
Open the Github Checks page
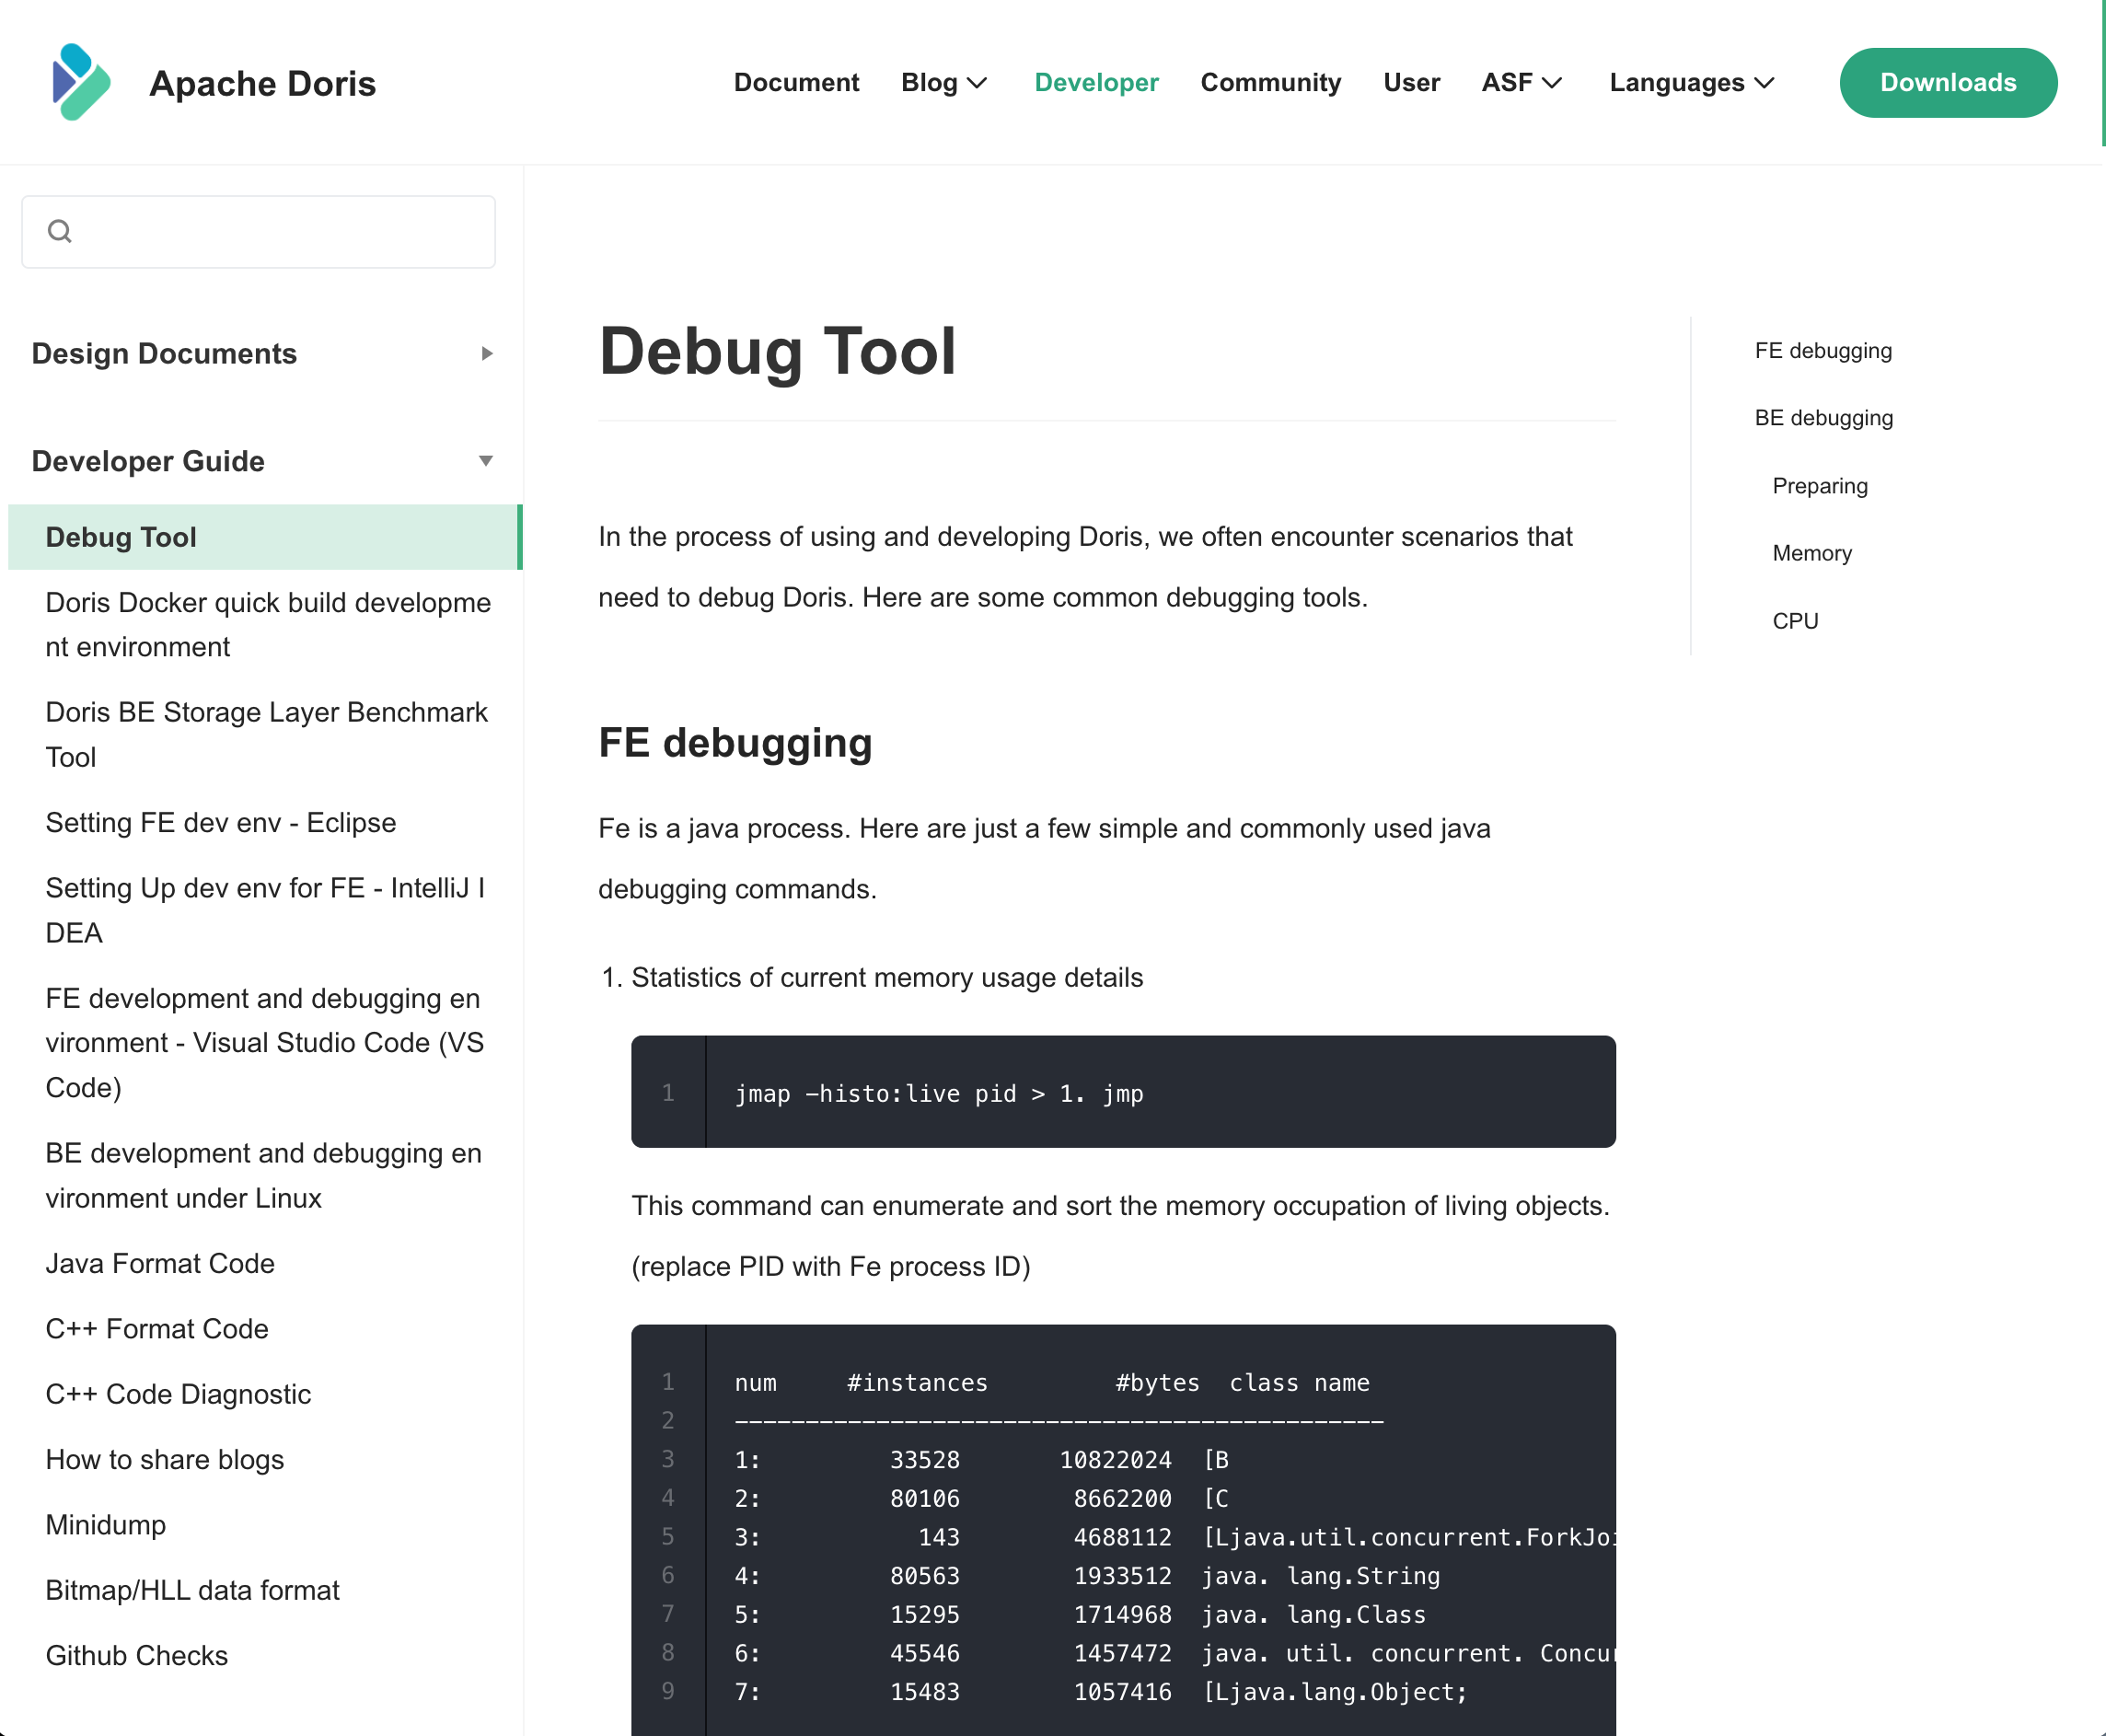coord(137,1656)
